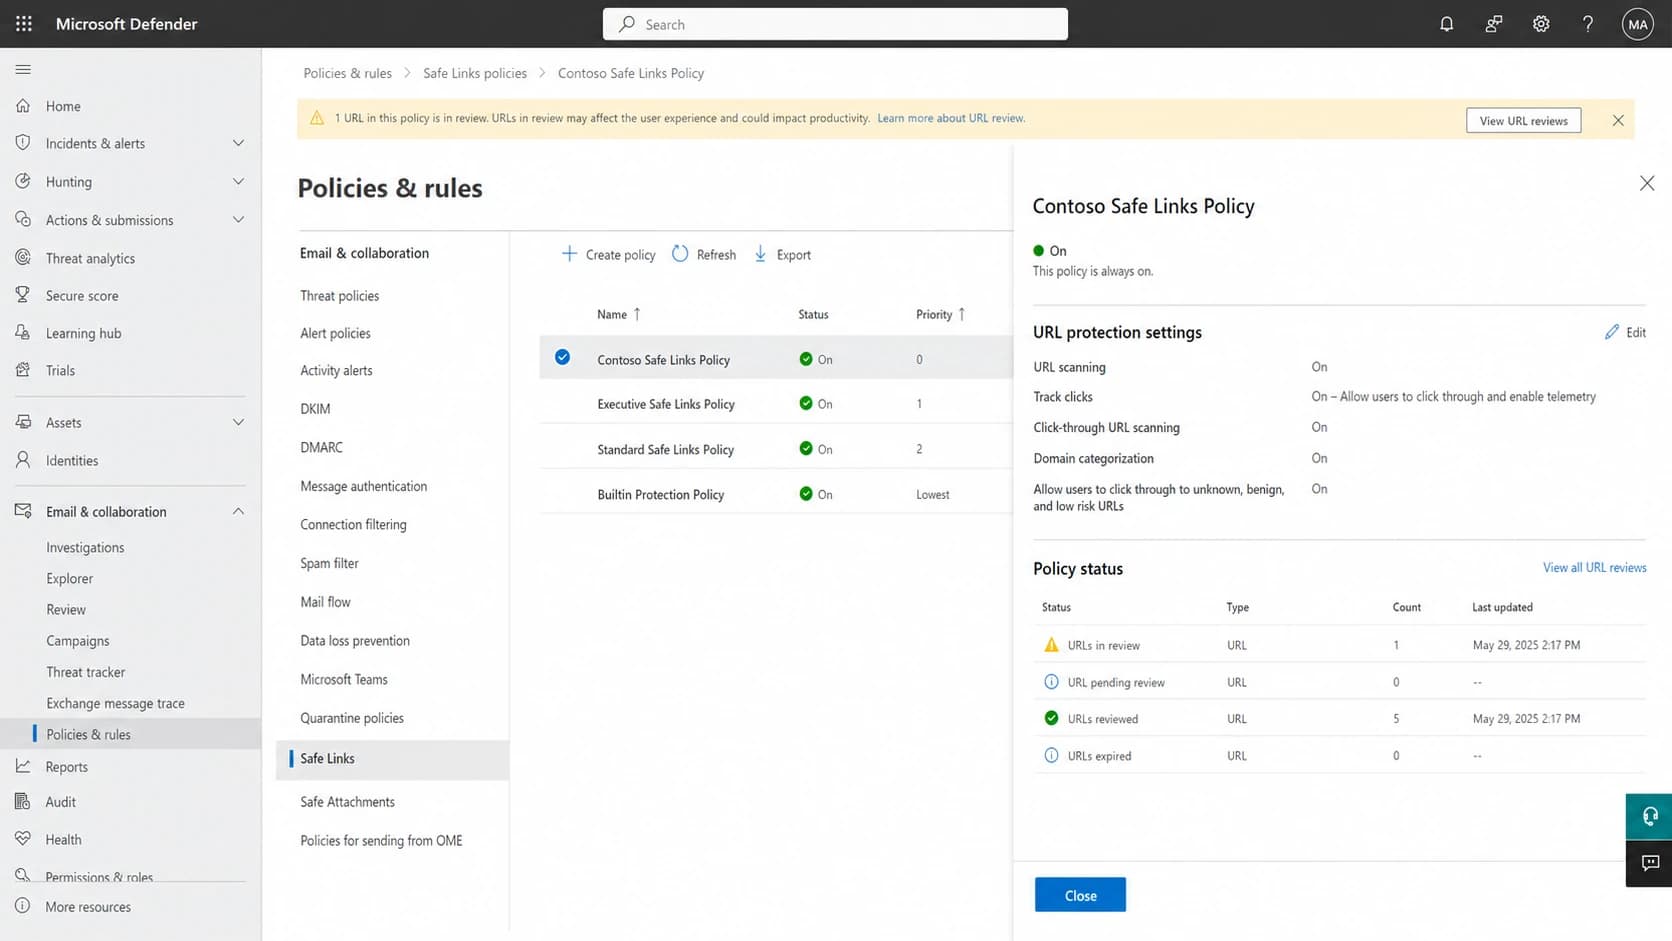Click the URLs reviewed status row
The height and width of the screenshot is (941, 1672).
pyautogui.click(x=1339, y=718)
